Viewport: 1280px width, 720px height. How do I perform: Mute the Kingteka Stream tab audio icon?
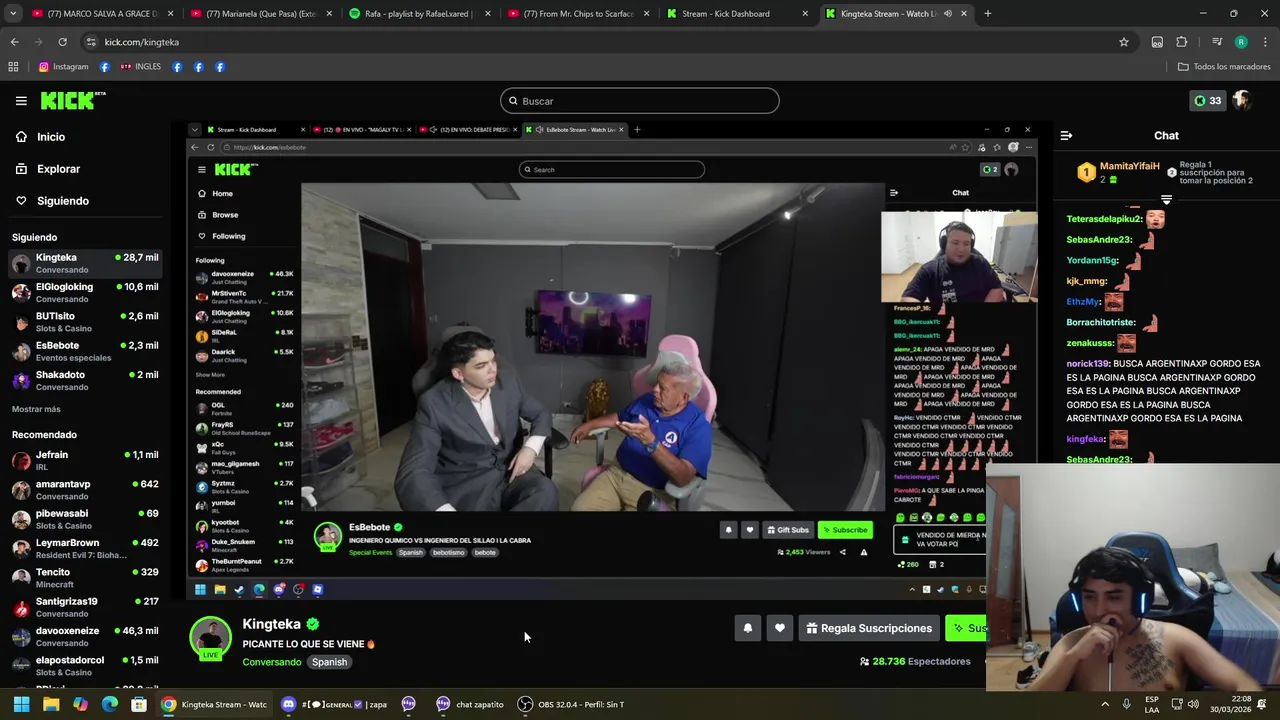point(946,14)
